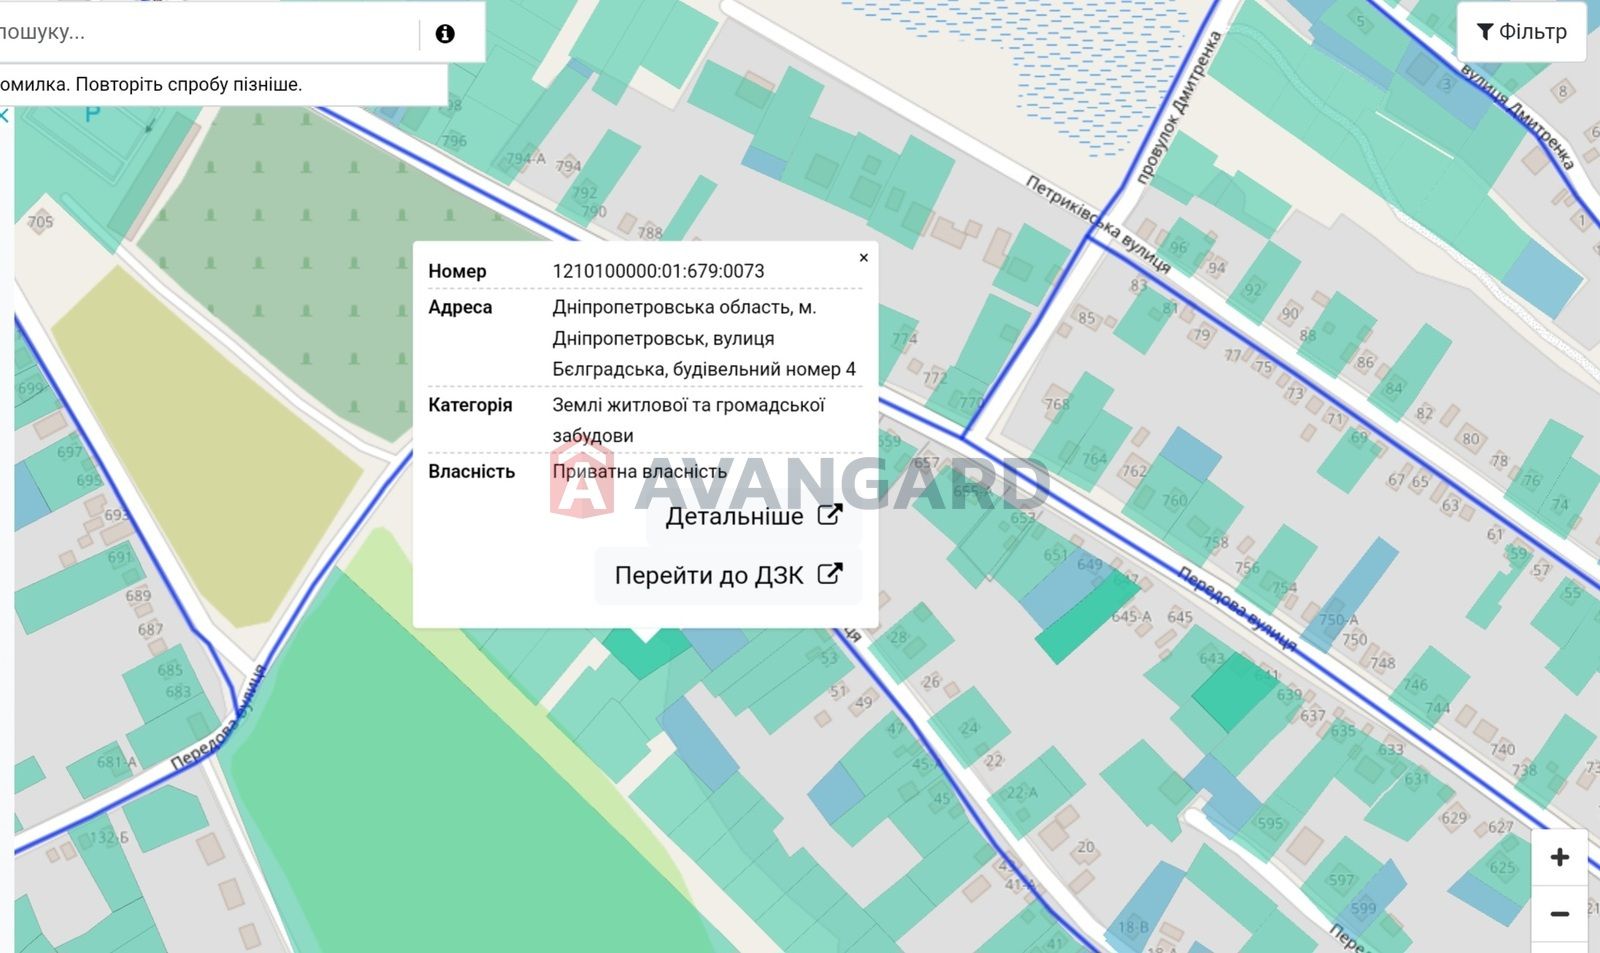The width and height of the screenshot is (1600, 953).
Task: Click provулок Дмитренка street label
Action: (1177, 108)
